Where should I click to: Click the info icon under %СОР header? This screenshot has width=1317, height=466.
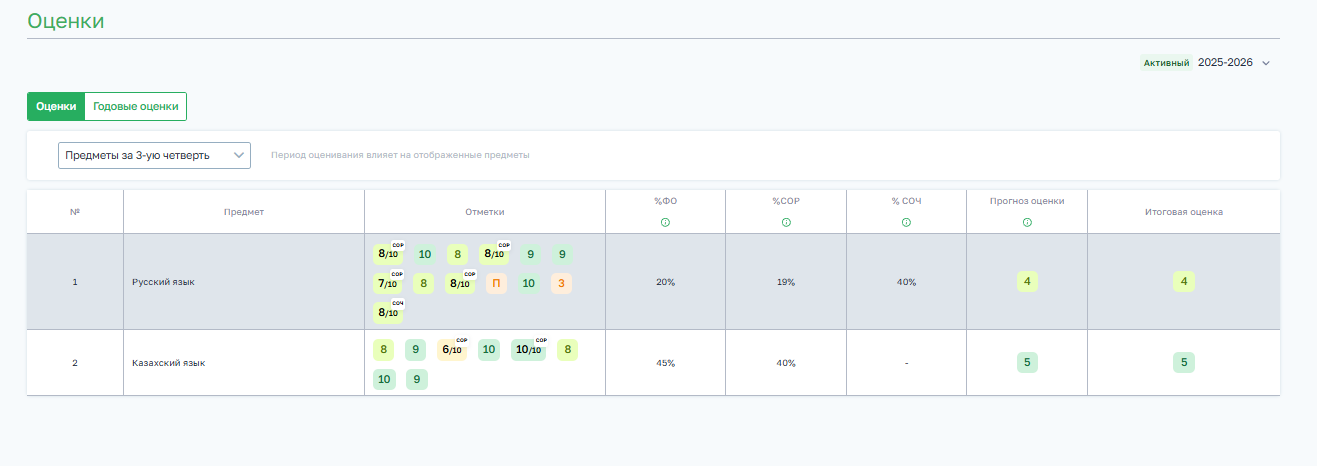(786, 222)
